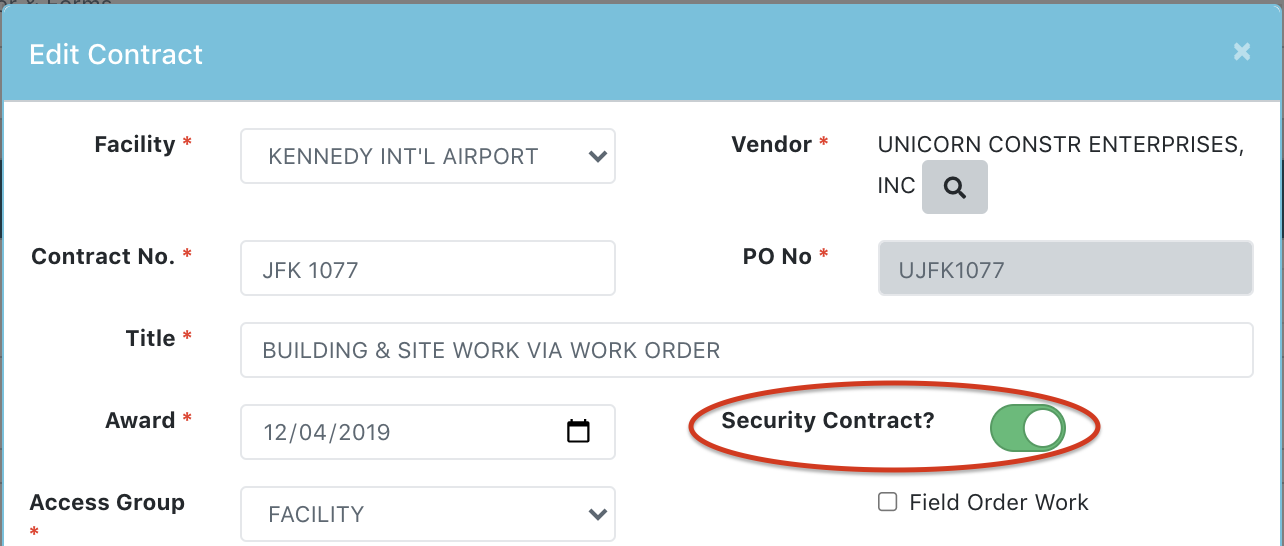Click the UNICORN CONSTR ENTERPRISES vendor name
Screen dimensions: 1284x546
point(1061,145)
